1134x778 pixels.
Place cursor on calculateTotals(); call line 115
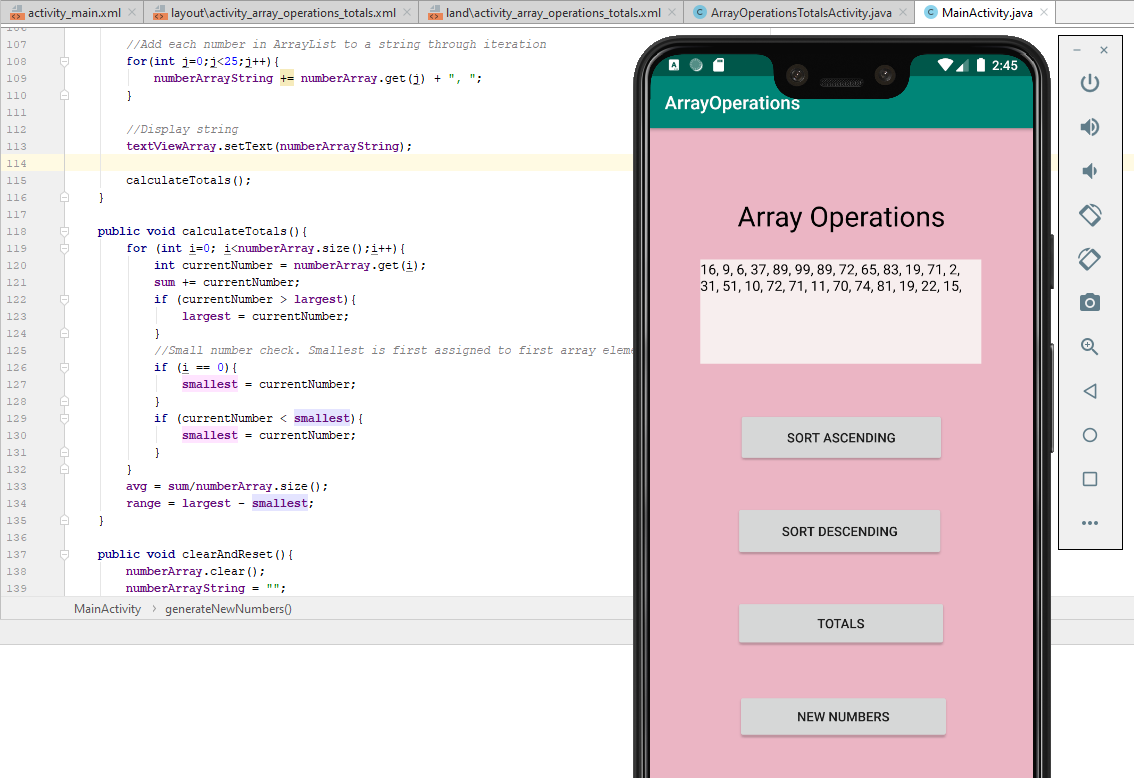click(x=188, y=180)
